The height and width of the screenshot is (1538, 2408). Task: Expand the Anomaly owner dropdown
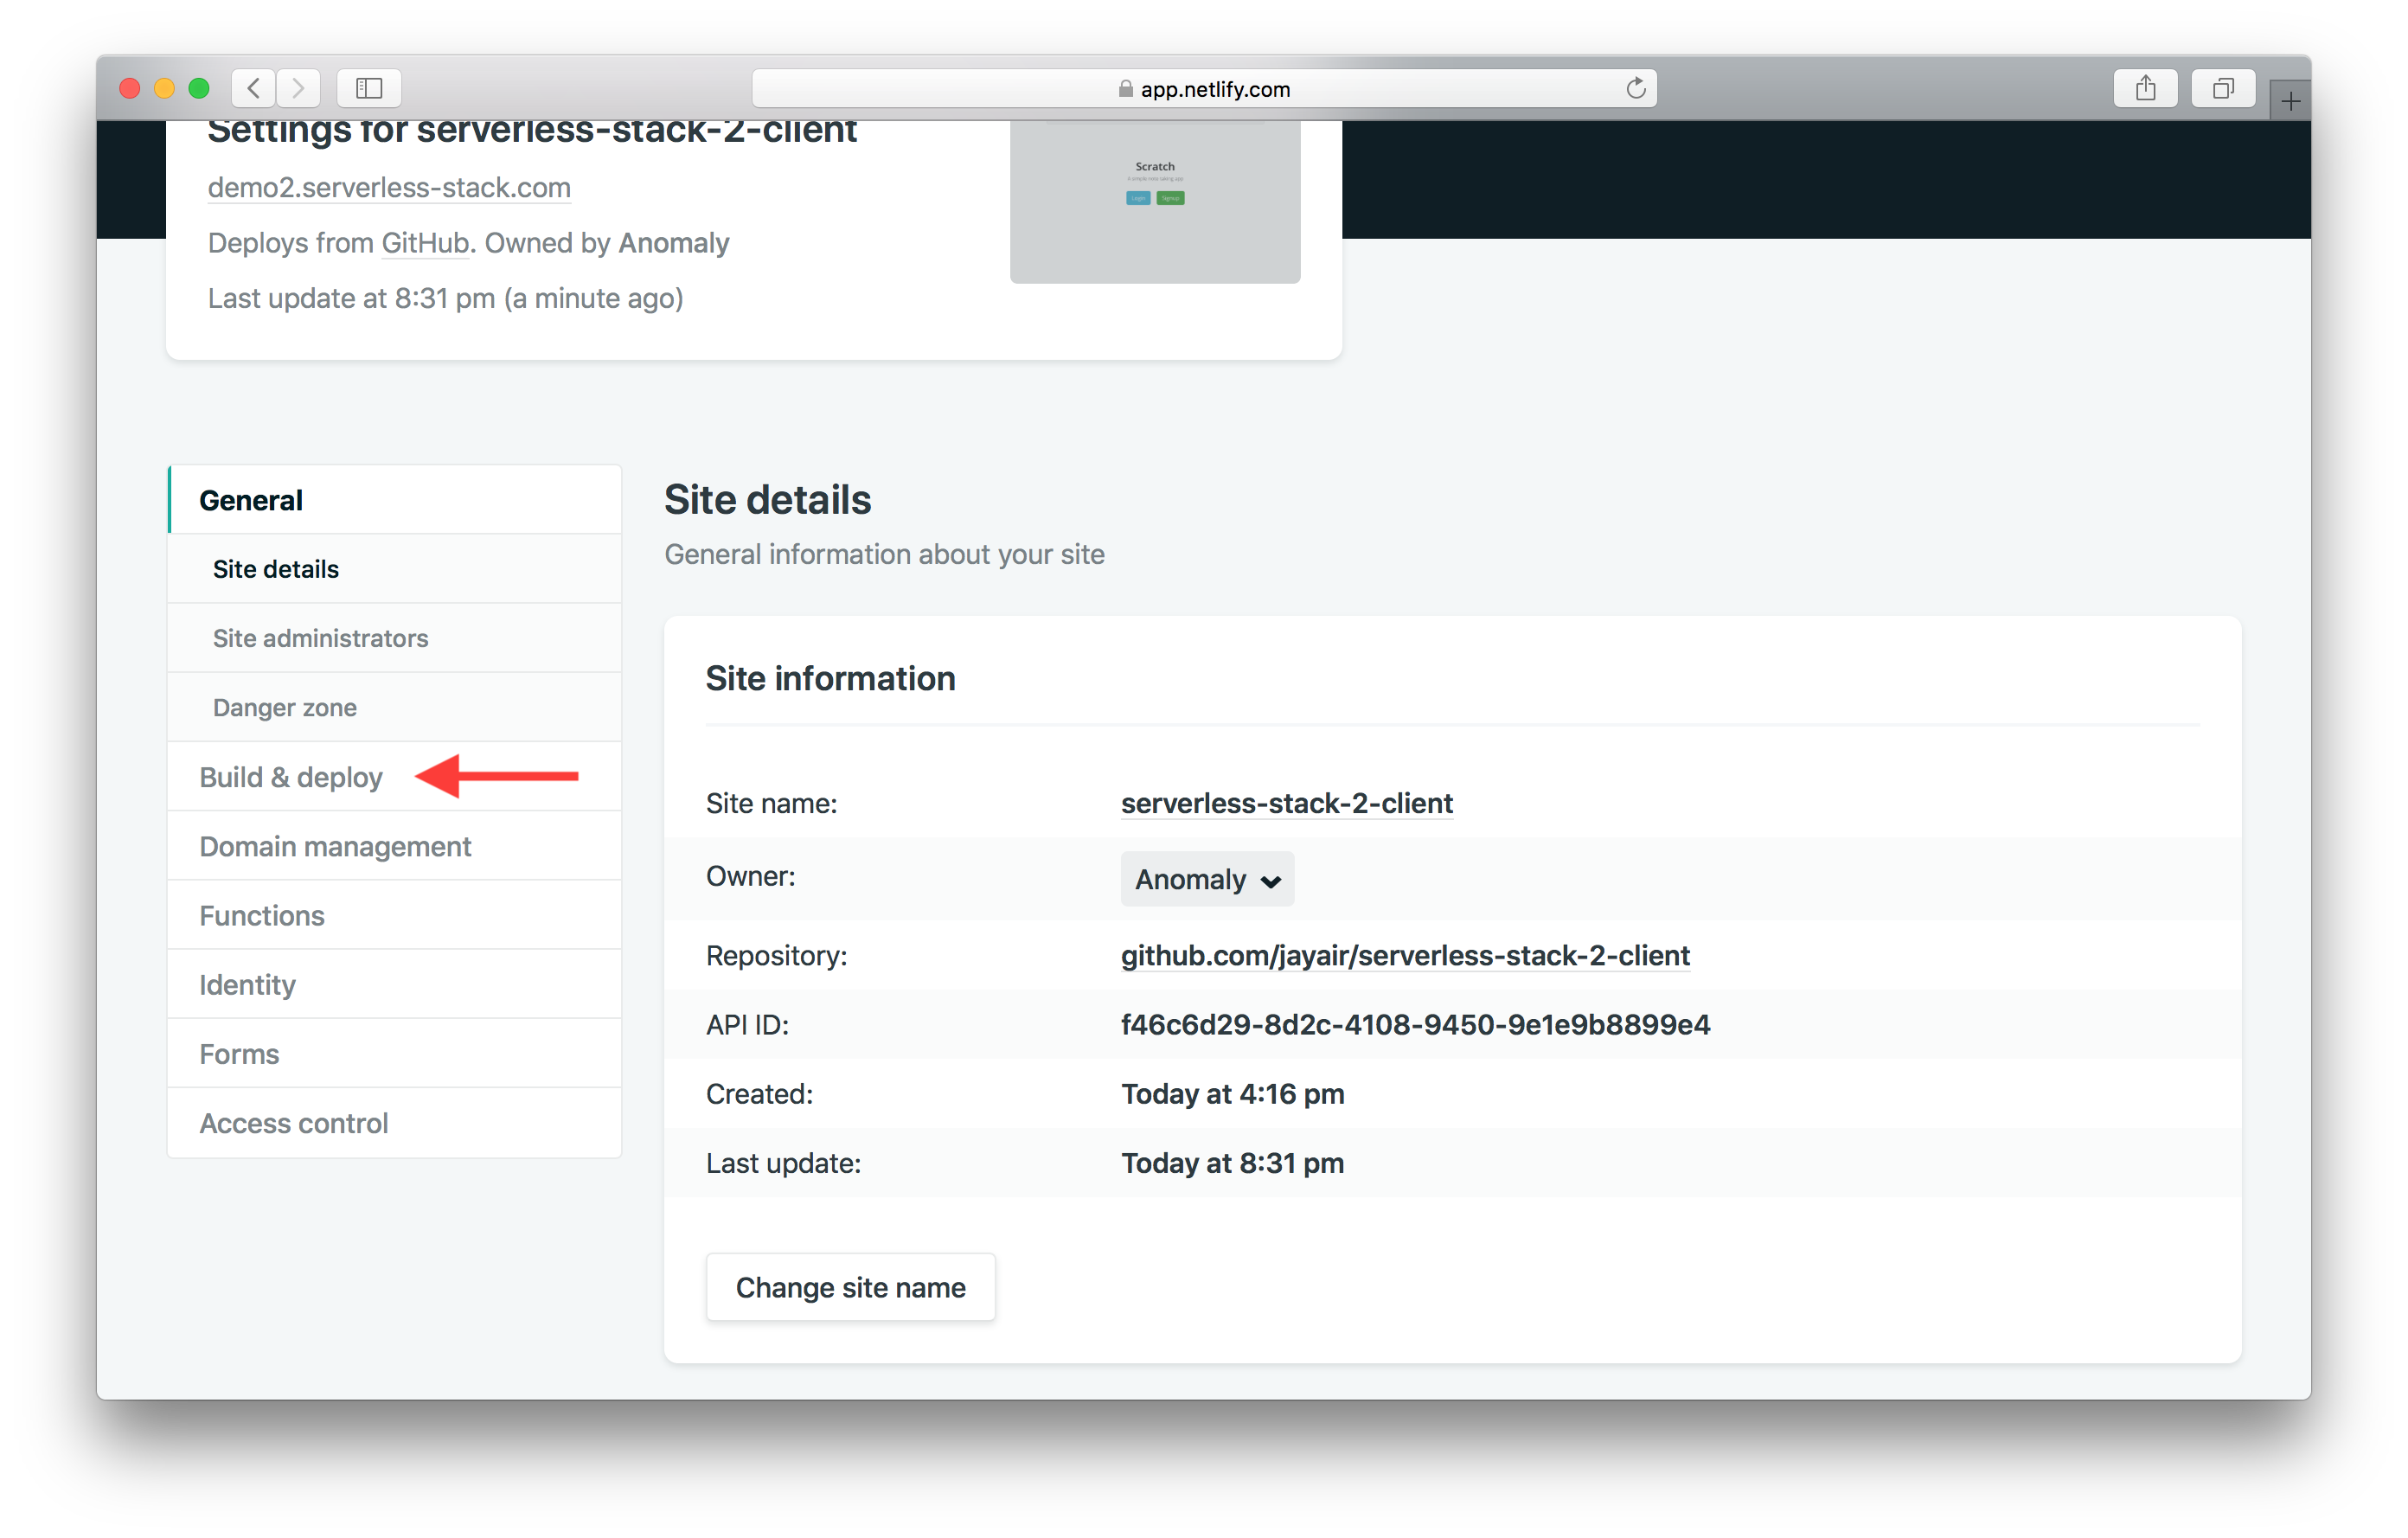(x=1207, y=878)
